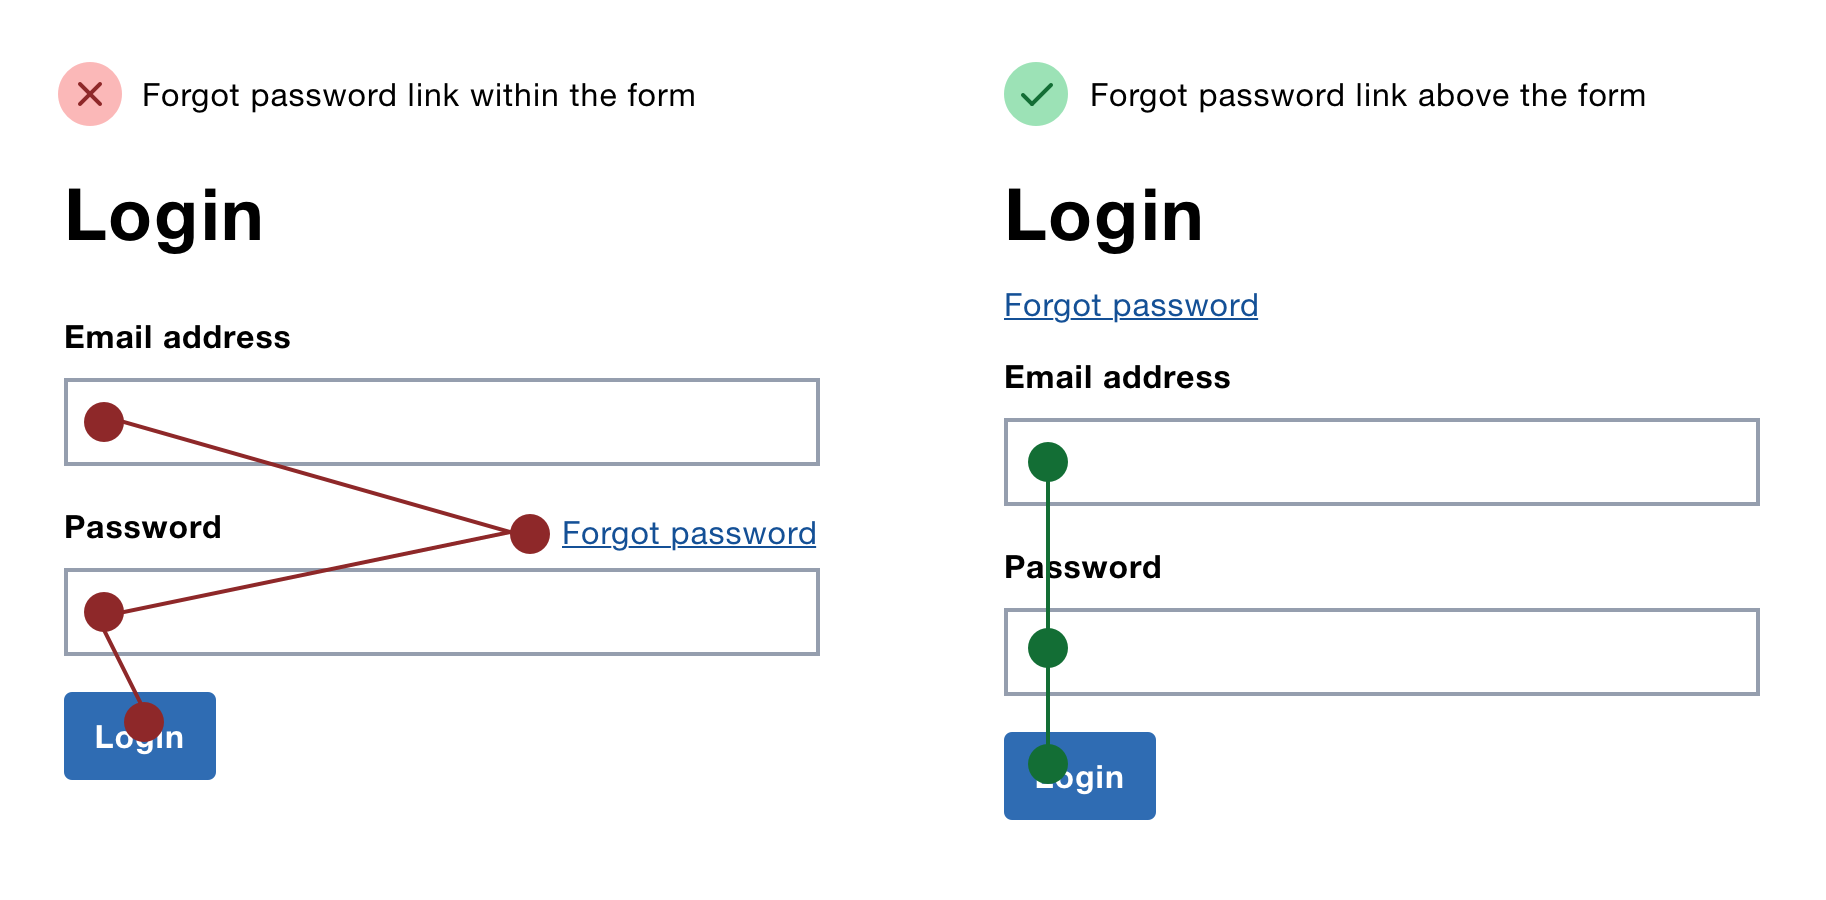The image size is (1826, 900).
Task: Click the 'Forgot password link within the form' caption
Action: click(x=418, y=95)
